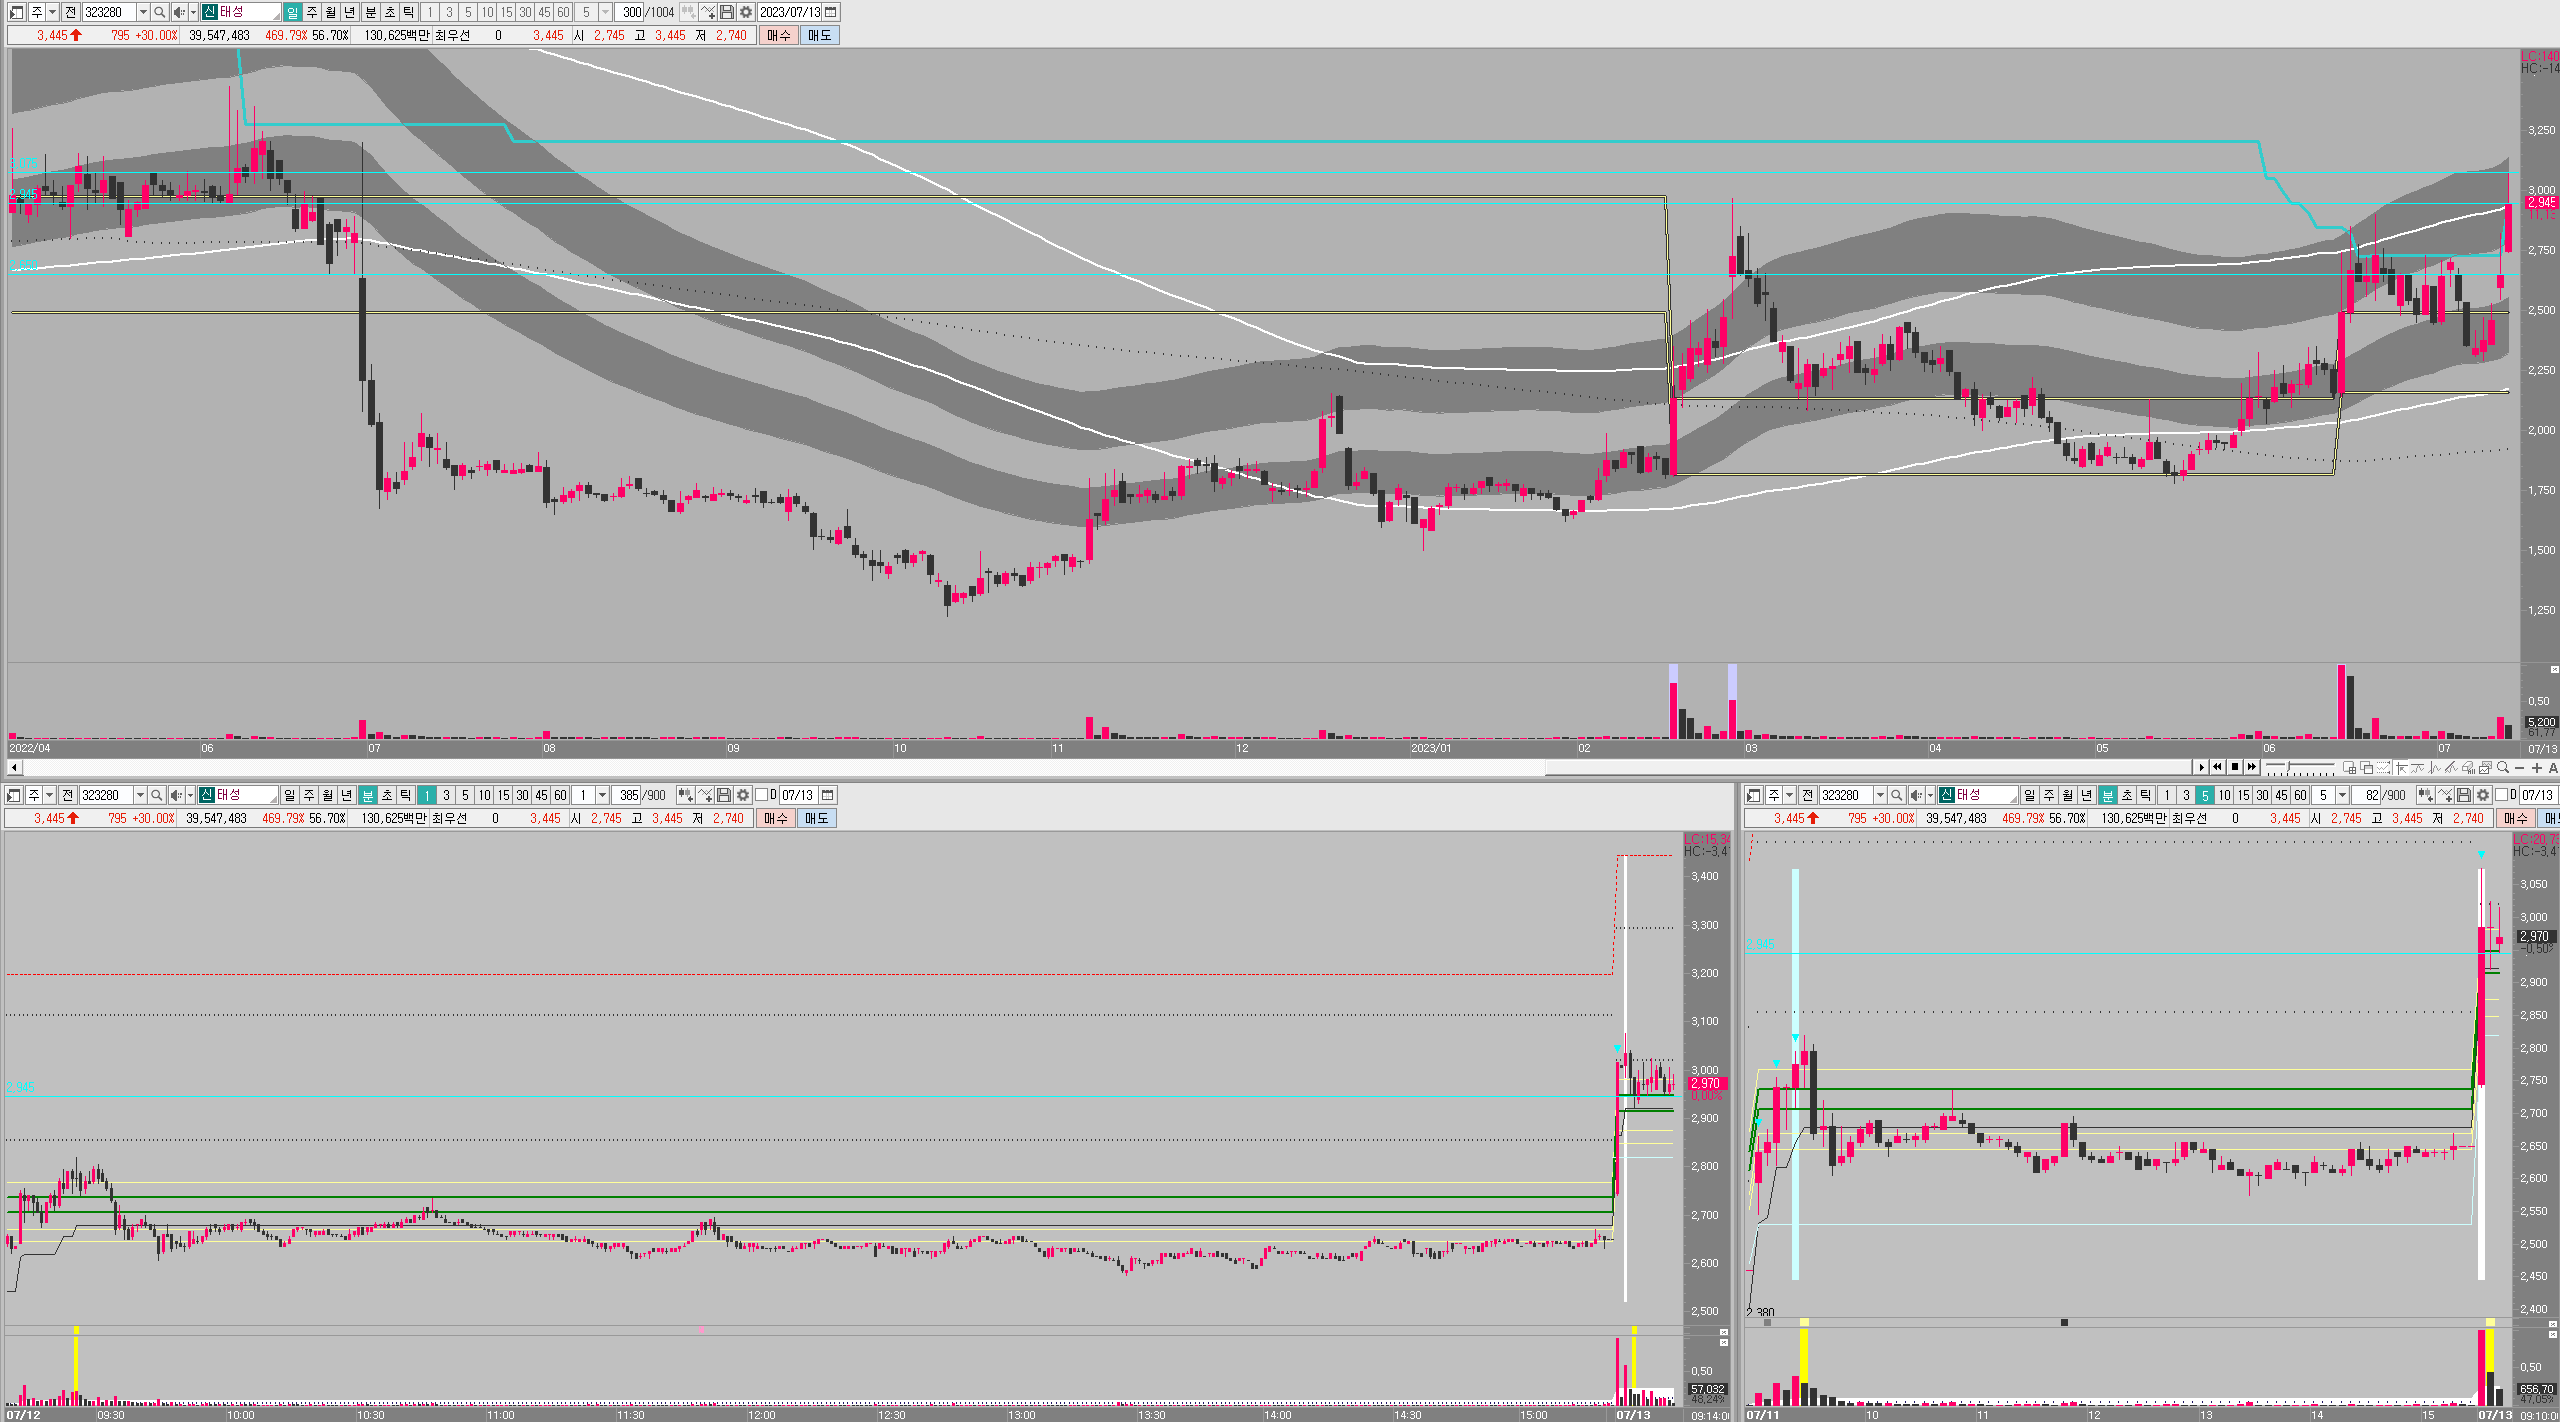The height and width of the screenshot is (1422, 2560).
Task: Open stock code 323280 dropdown in top chart
Action: (x=143, y=12)
